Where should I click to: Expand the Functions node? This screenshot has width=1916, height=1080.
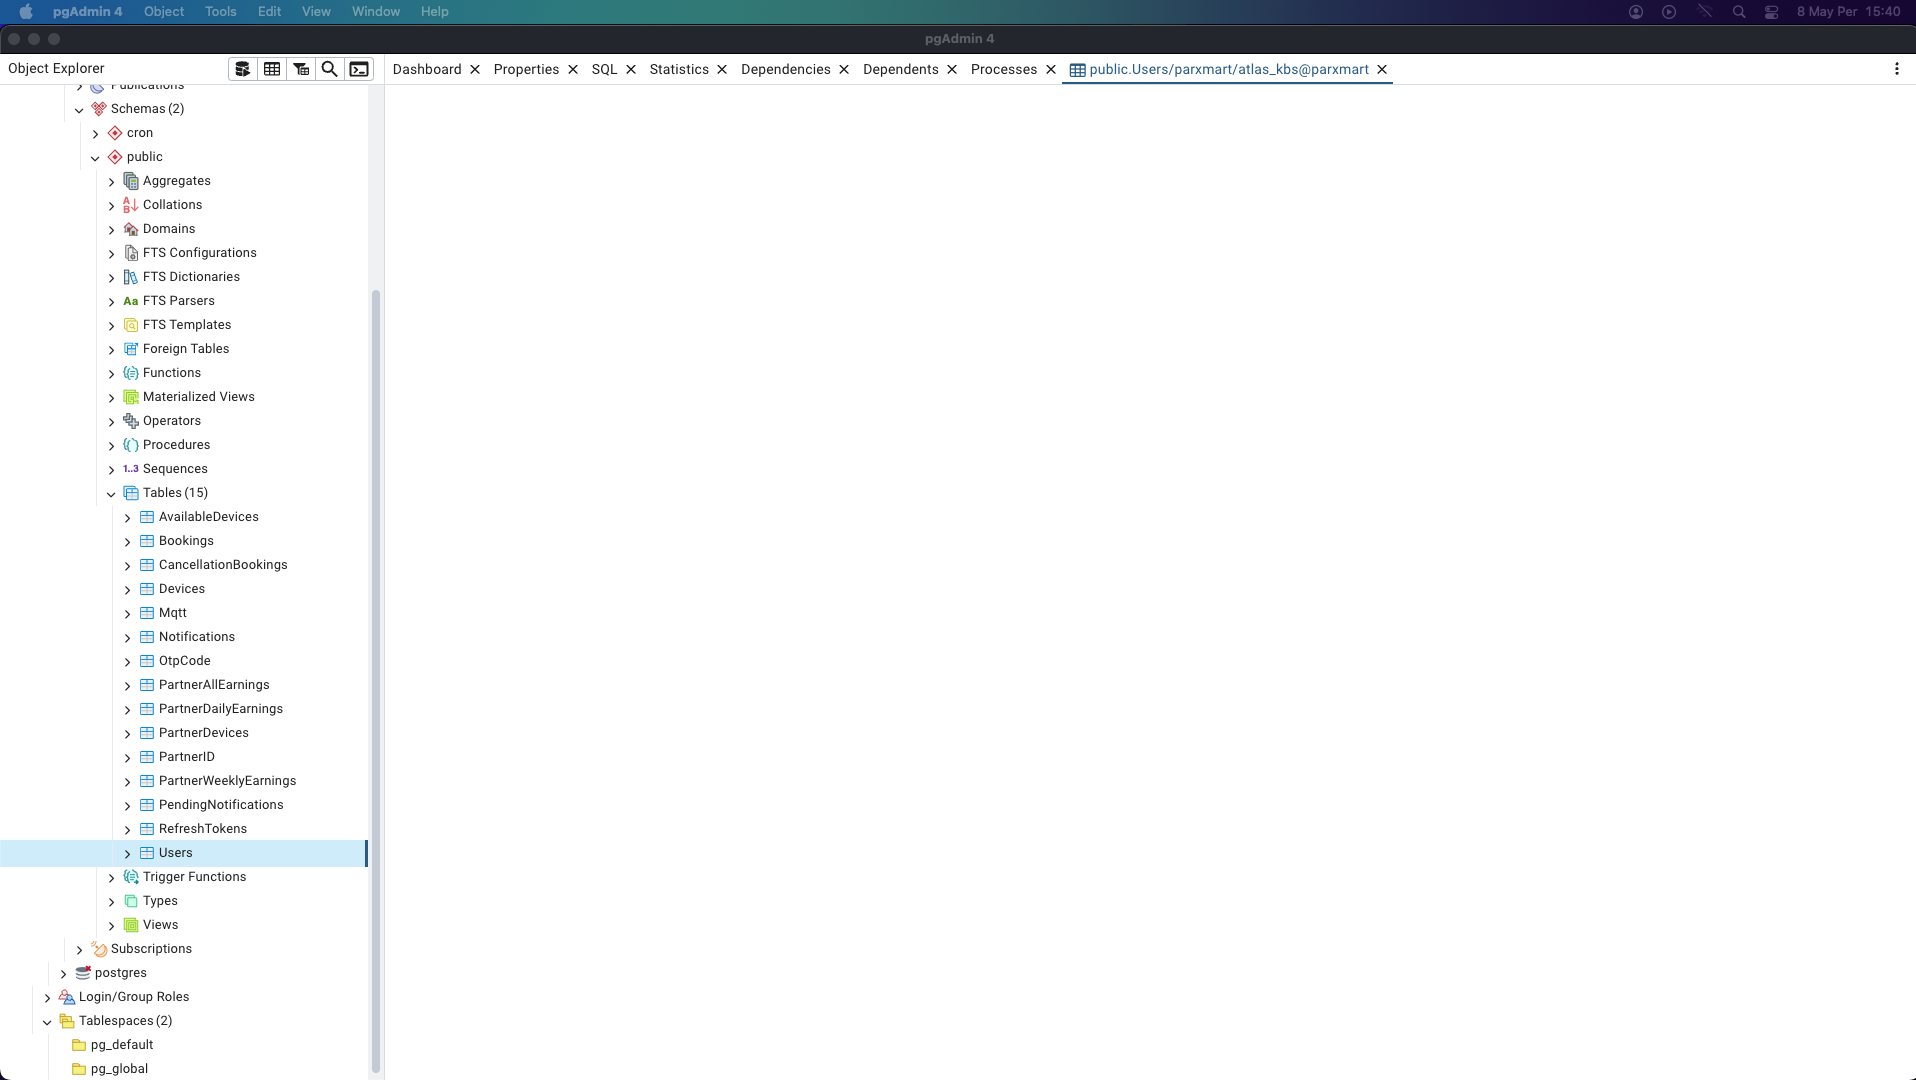(x=111, y=373)
